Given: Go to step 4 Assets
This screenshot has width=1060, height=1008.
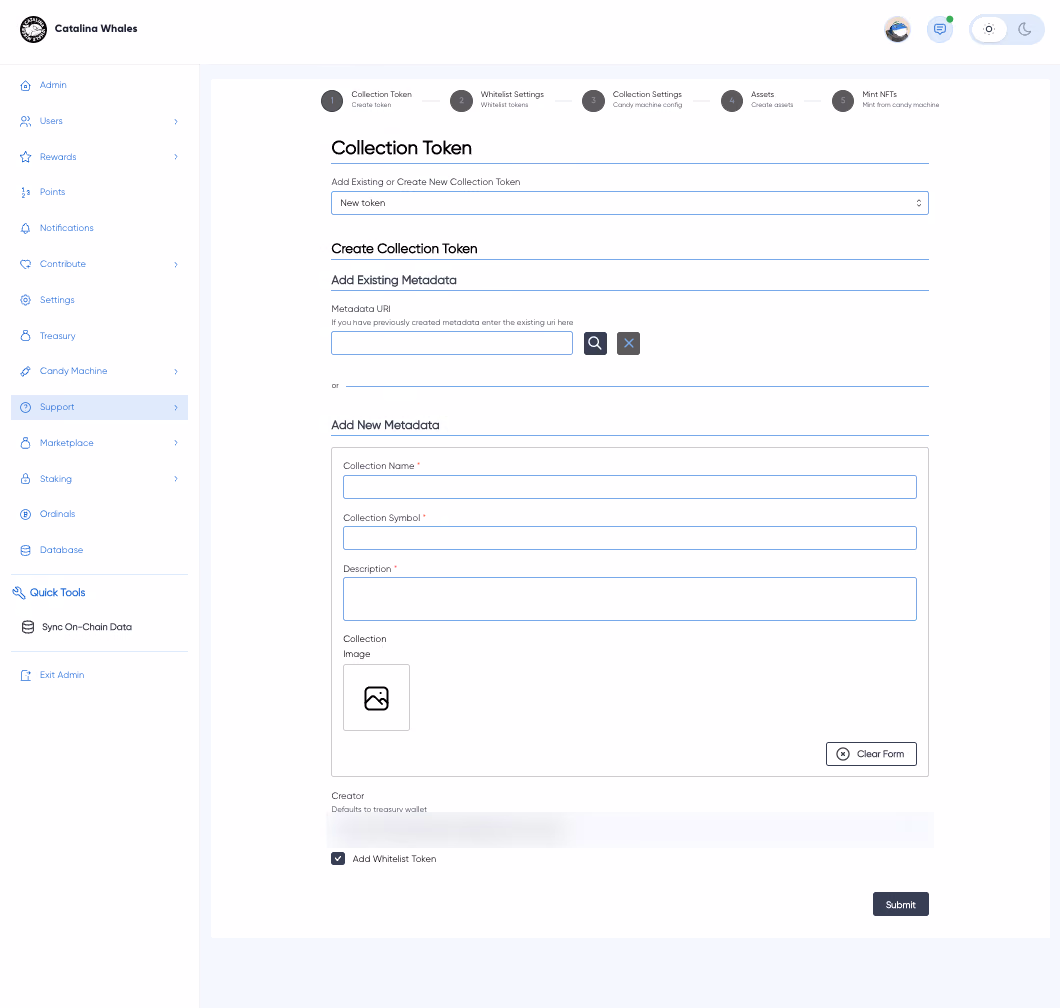Looking at the screenshot, I should pos(757,100).
